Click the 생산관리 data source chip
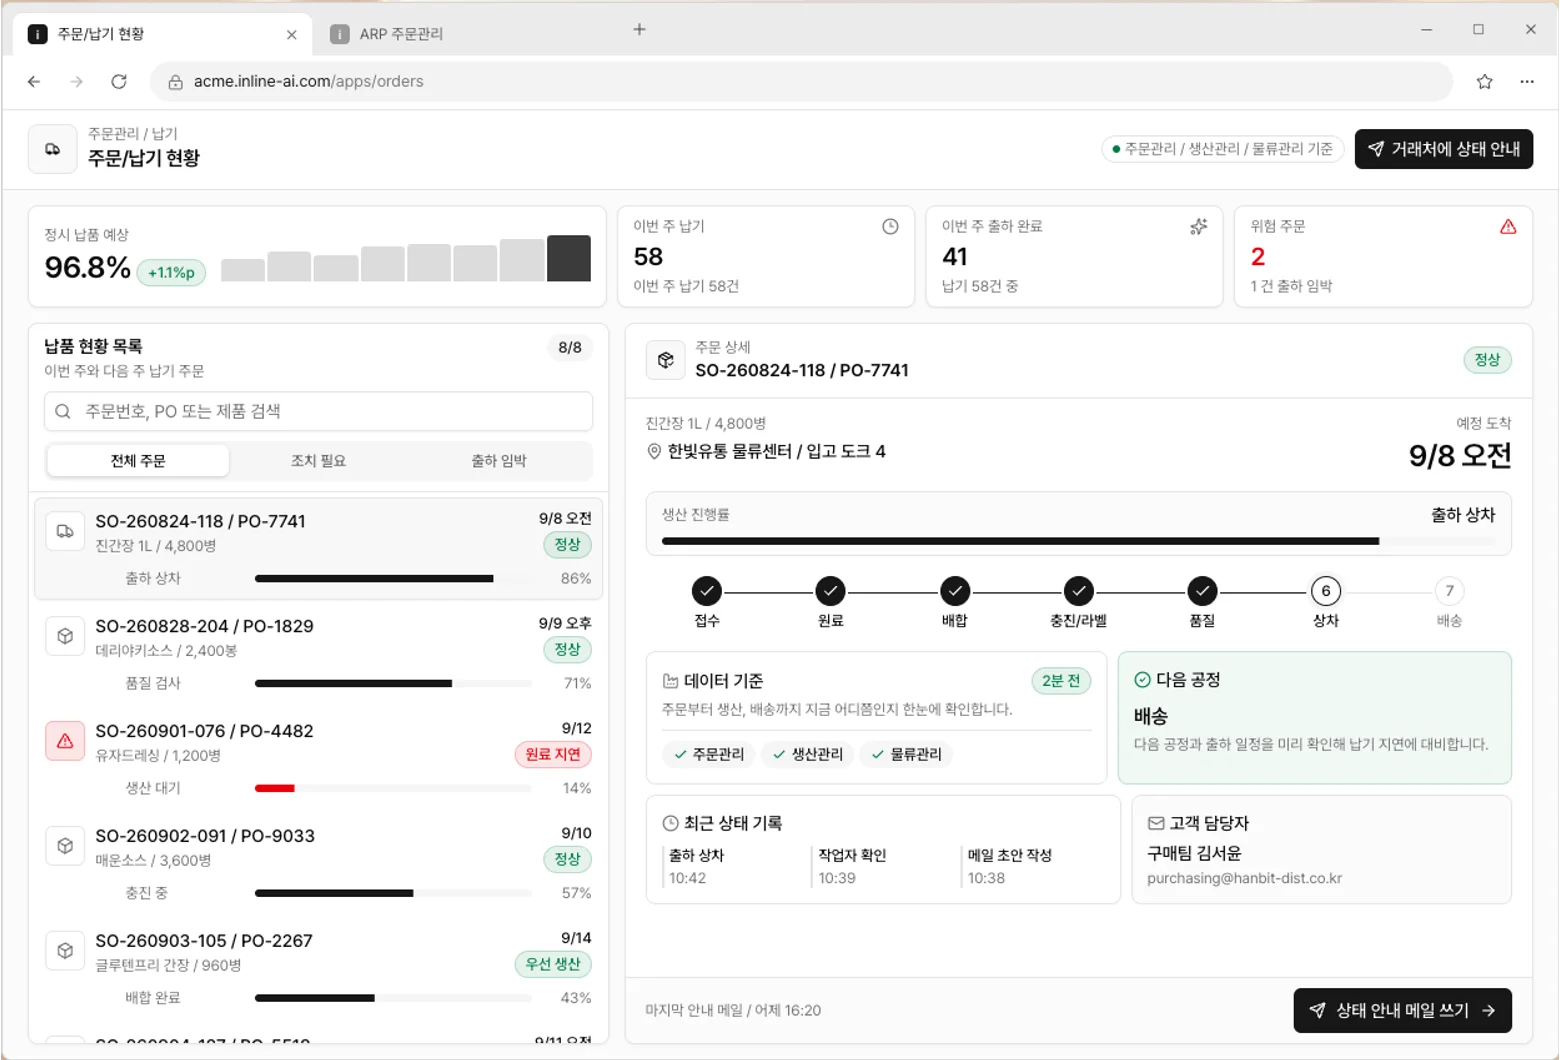Image resolution: width=1560 pixels, height=1060 pixels. click(x=808, y=754)
